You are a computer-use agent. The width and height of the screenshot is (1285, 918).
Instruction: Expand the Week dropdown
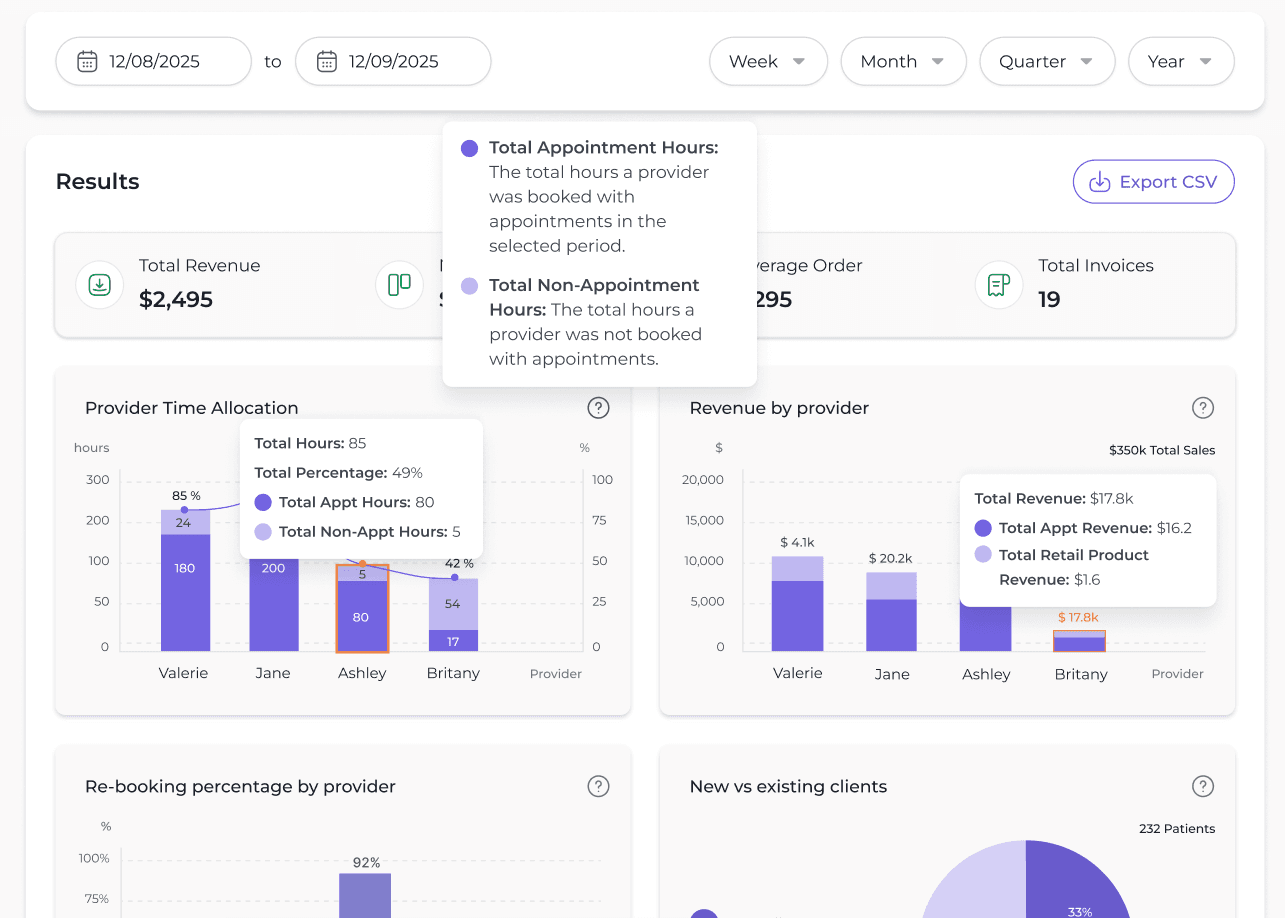[768, 61]
